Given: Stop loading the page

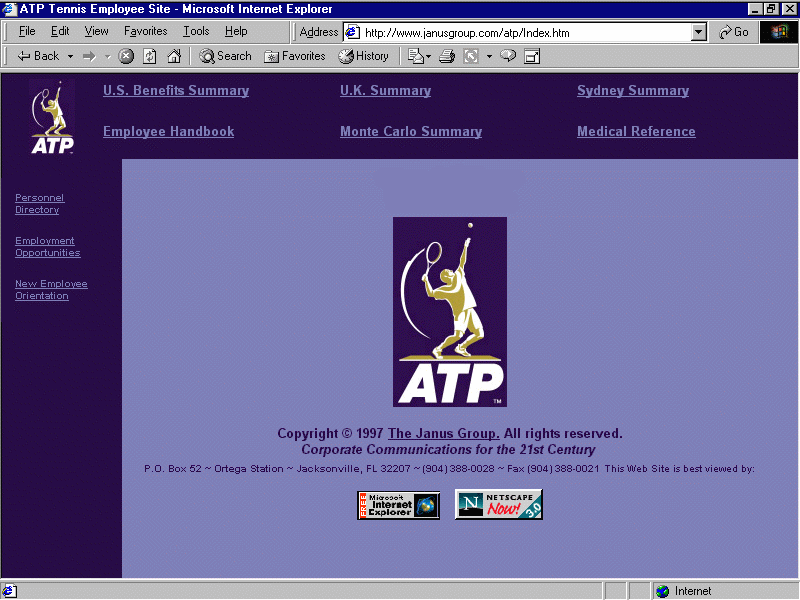Looking at the screenshot, I should point(126,56).
